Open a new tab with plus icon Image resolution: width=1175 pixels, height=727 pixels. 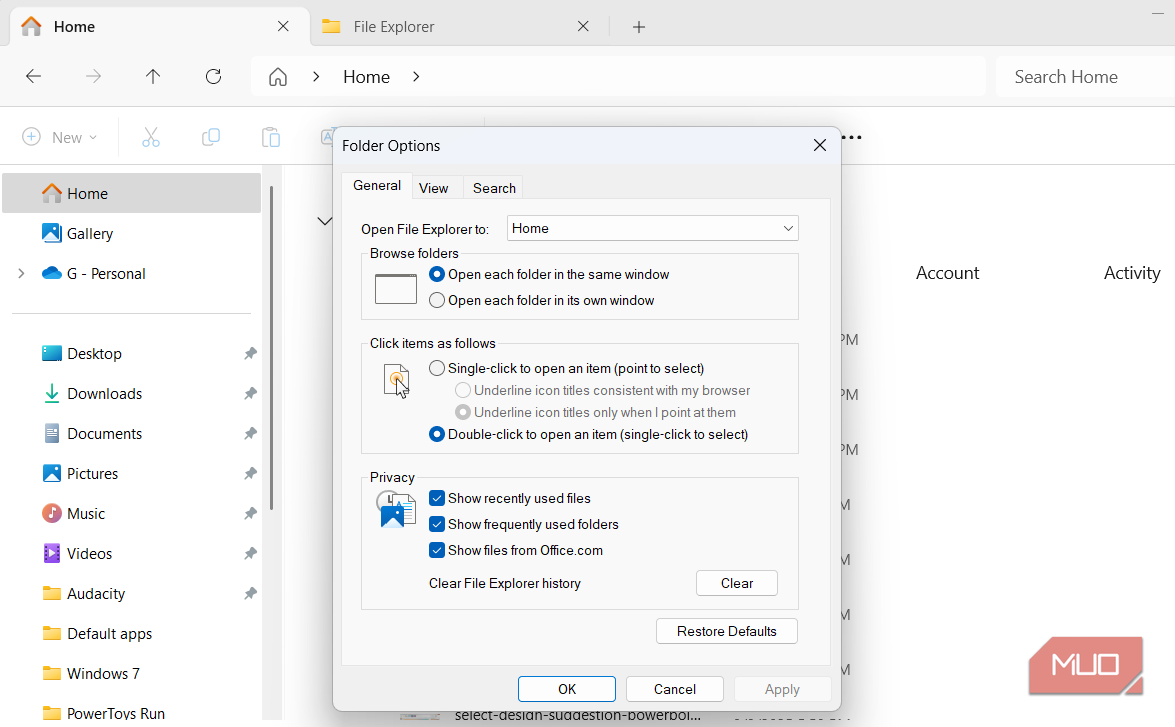coord(638,27)
